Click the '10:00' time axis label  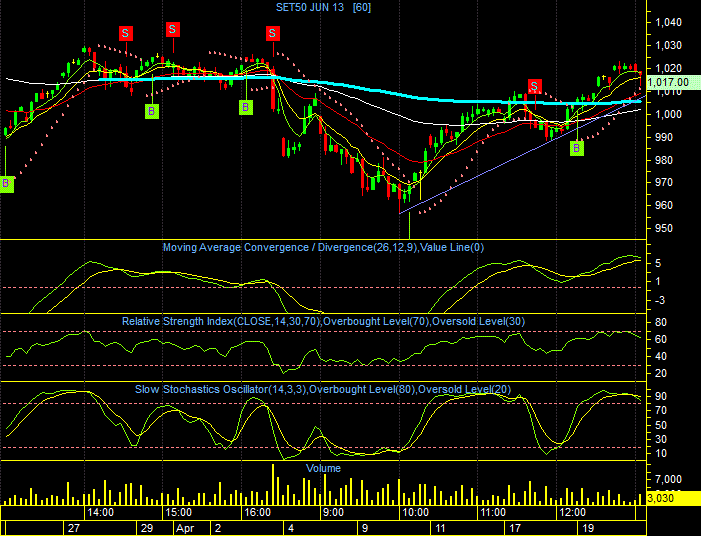tap(415, 512)
